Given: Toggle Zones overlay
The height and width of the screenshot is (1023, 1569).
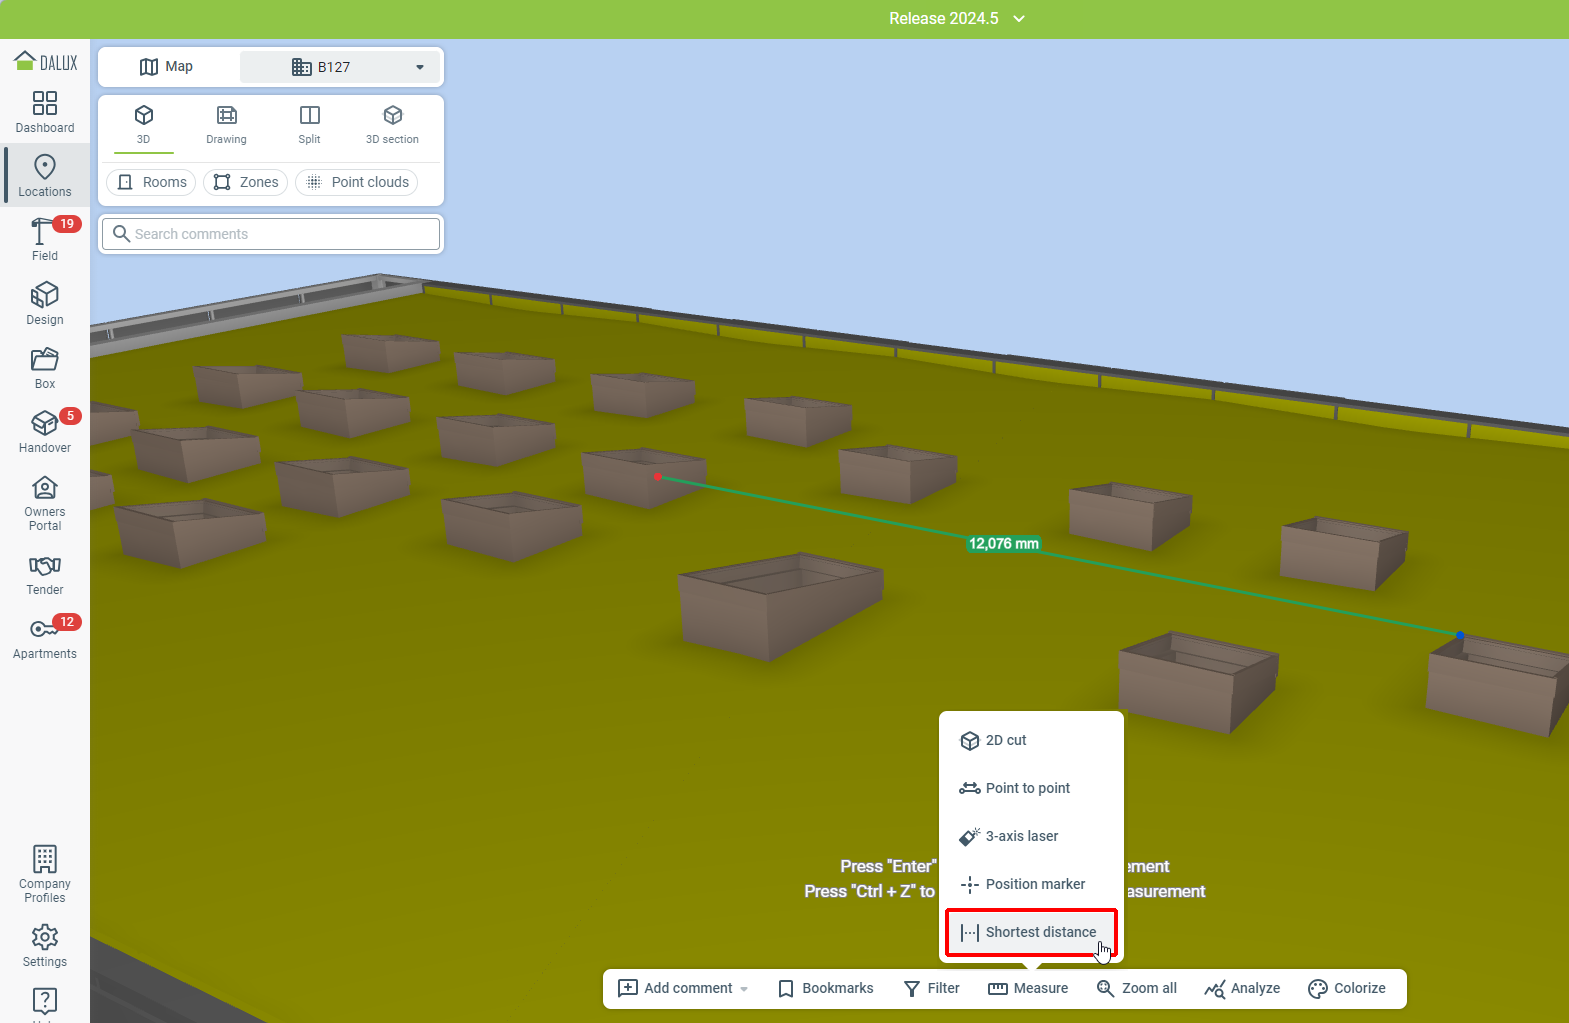Looking at the screenshot, I should (246, 182).
